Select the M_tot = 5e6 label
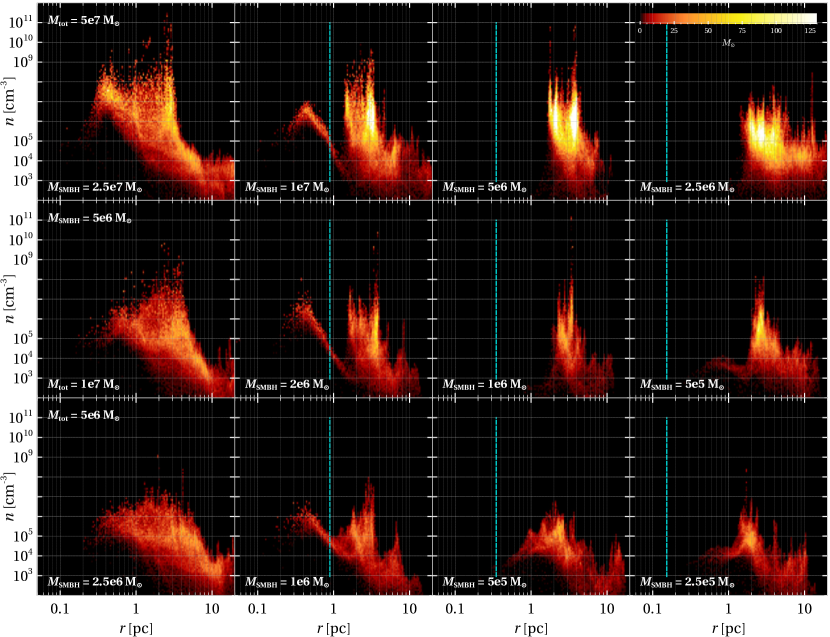 tap(83, 415)
